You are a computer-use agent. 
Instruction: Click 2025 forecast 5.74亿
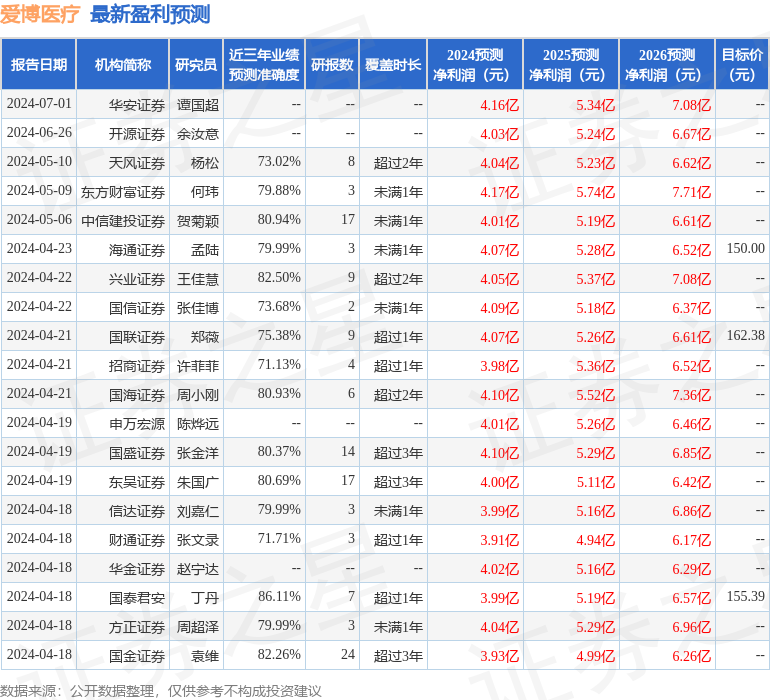[x=596, y=192]
